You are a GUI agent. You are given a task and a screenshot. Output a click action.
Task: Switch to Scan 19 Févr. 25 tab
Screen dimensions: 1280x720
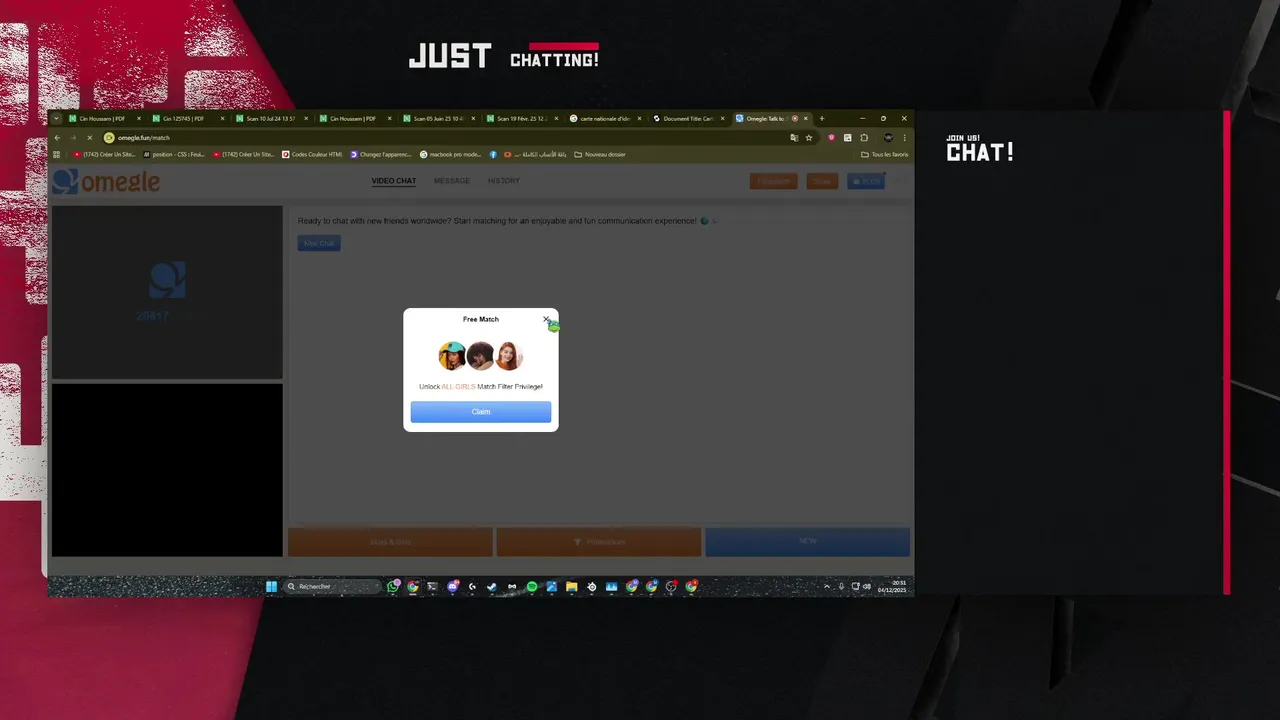tap(520, 119)
